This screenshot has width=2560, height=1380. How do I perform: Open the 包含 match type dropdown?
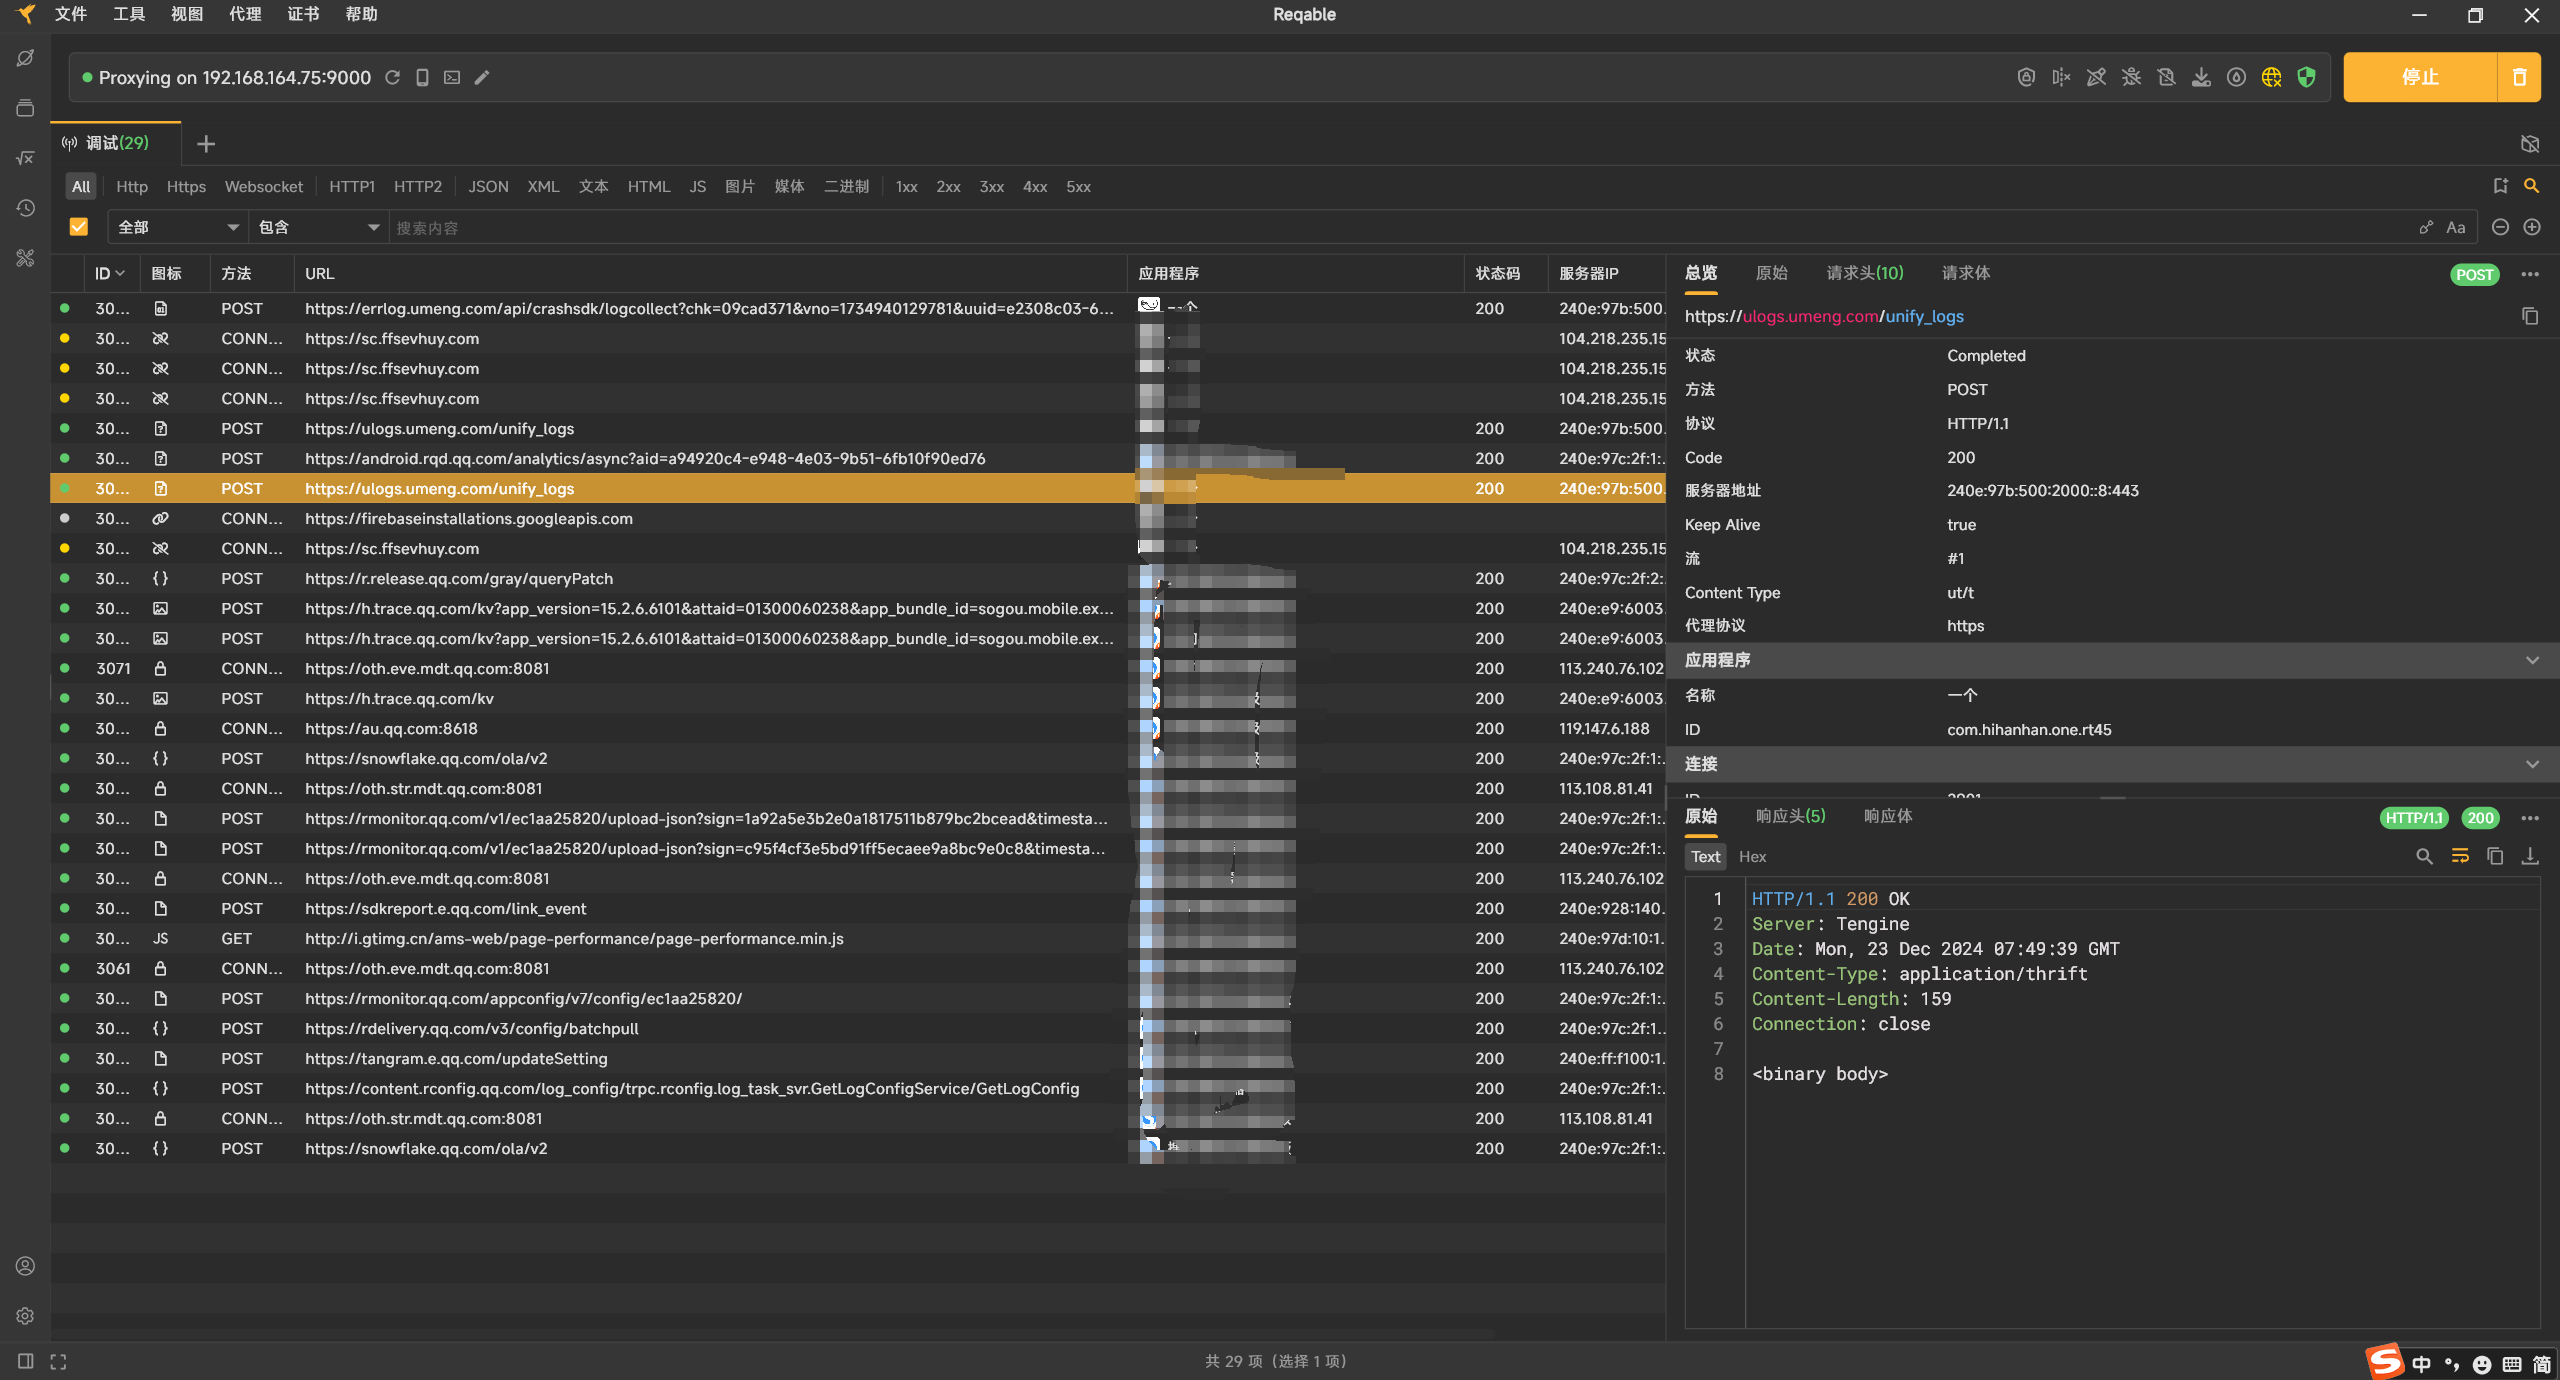(x=318, y=227)
